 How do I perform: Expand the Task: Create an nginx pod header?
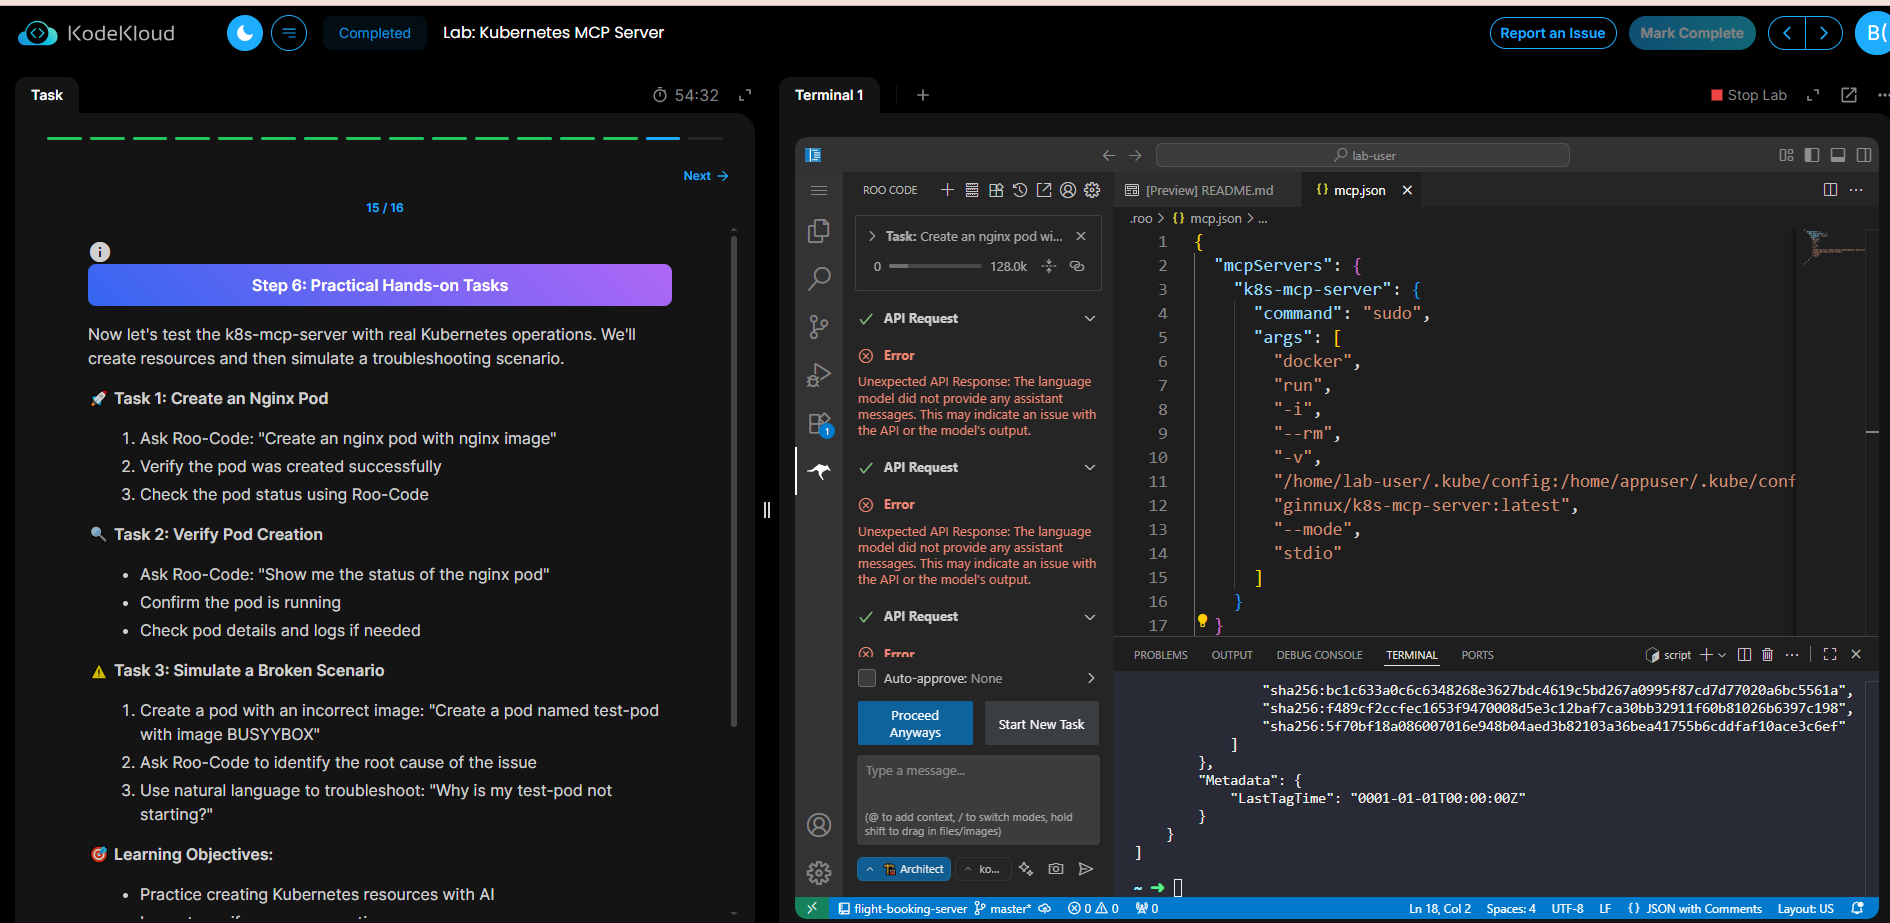click(x=872, y=237)
